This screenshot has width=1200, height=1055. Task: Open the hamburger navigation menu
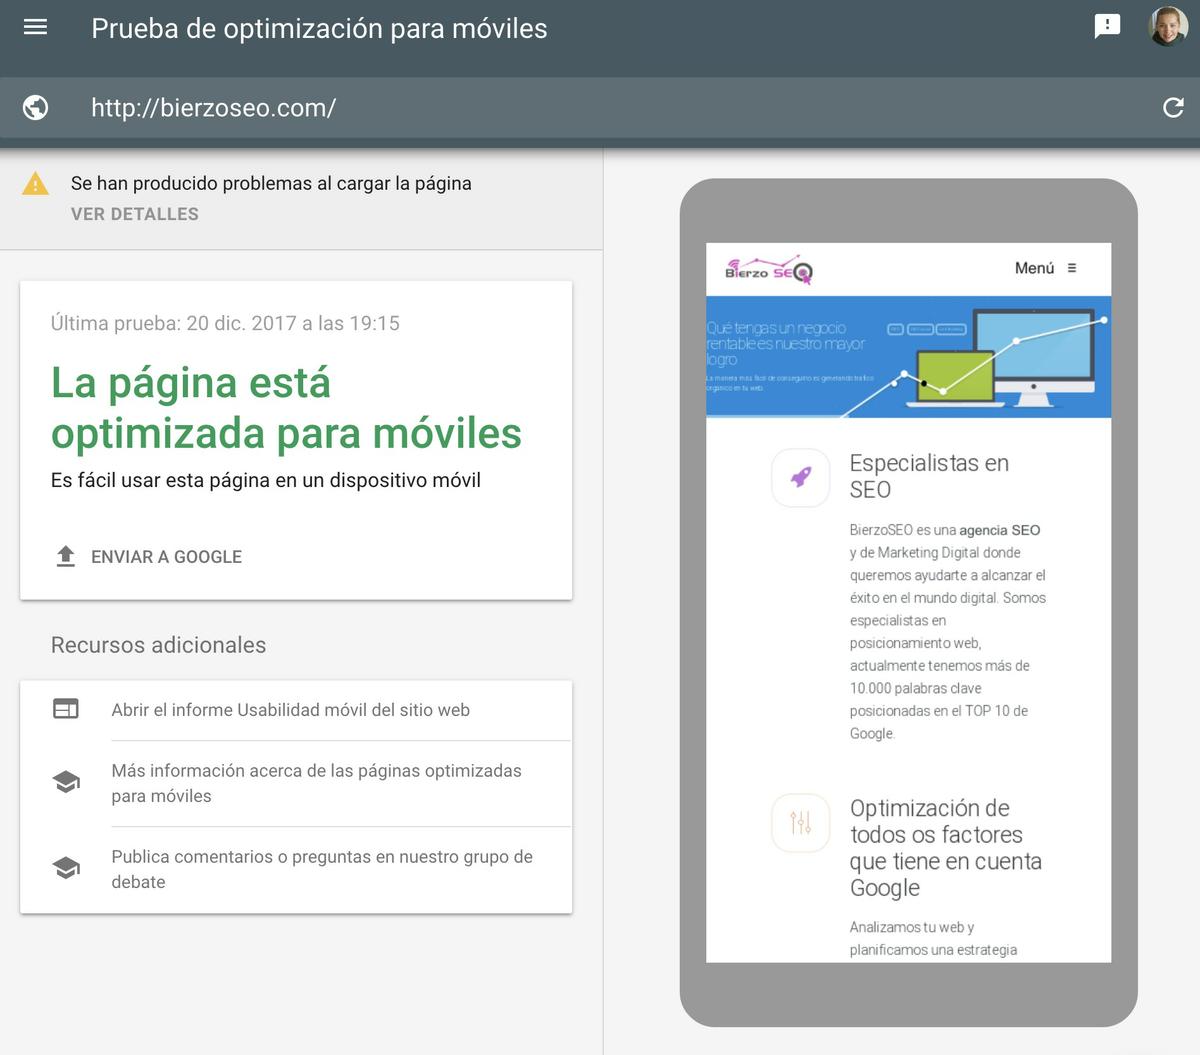[34, 27]
